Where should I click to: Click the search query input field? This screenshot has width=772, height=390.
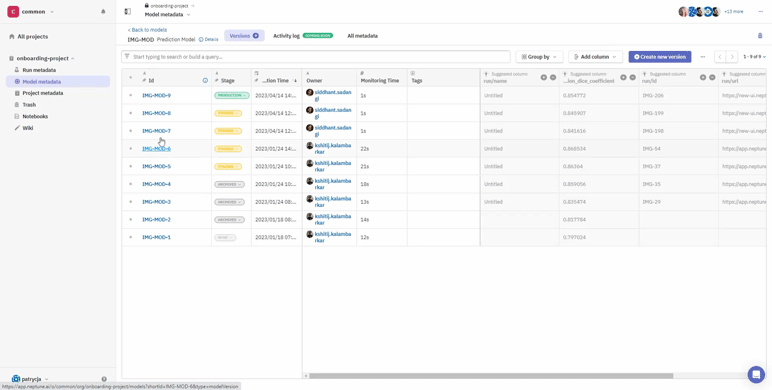click(316, 57)
